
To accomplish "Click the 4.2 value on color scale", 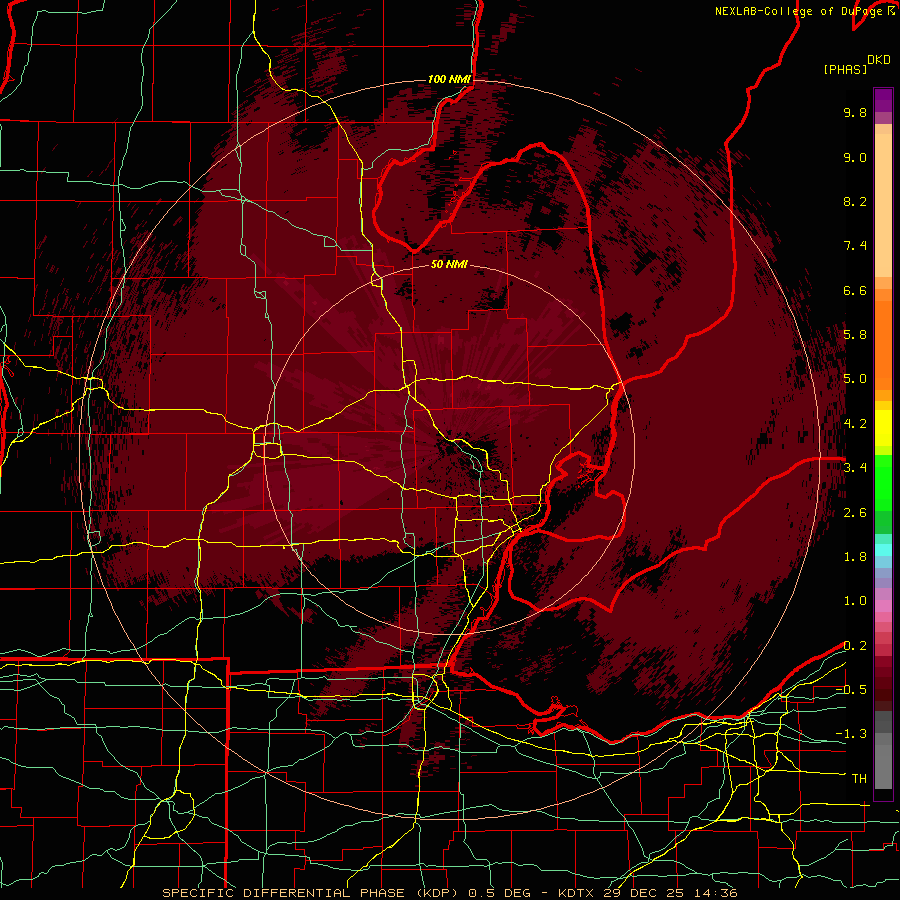I will point(855,424).
